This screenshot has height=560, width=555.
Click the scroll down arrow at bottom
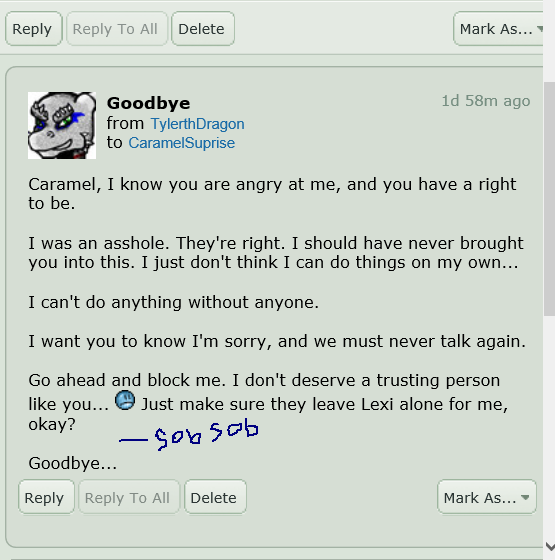[550, 546]
